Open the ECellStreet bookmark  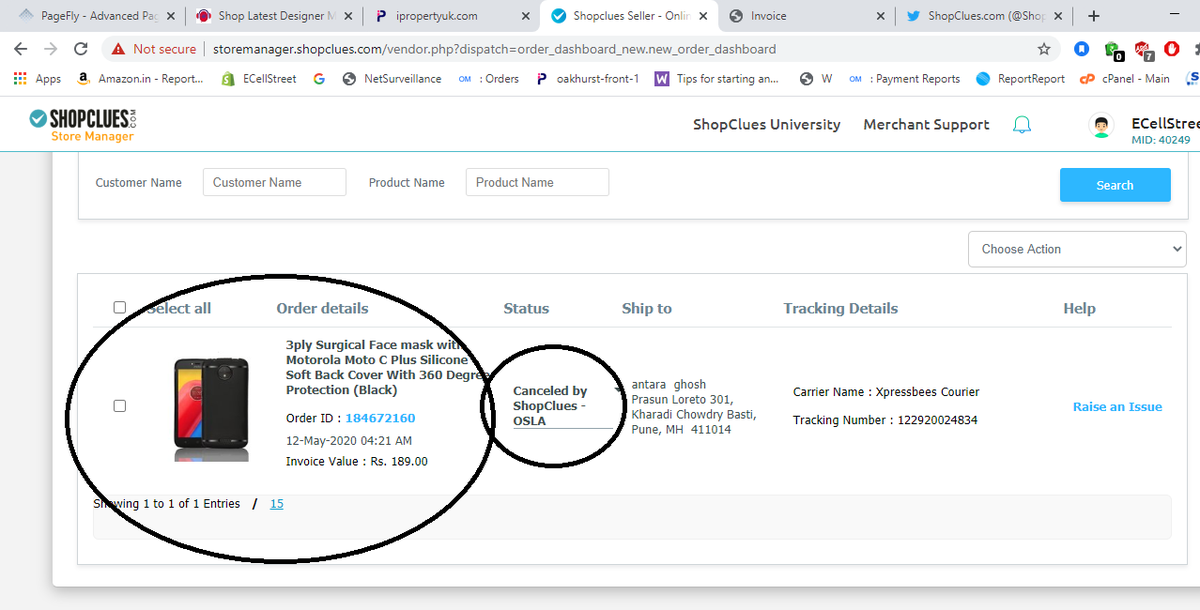[x=259, y=79]
